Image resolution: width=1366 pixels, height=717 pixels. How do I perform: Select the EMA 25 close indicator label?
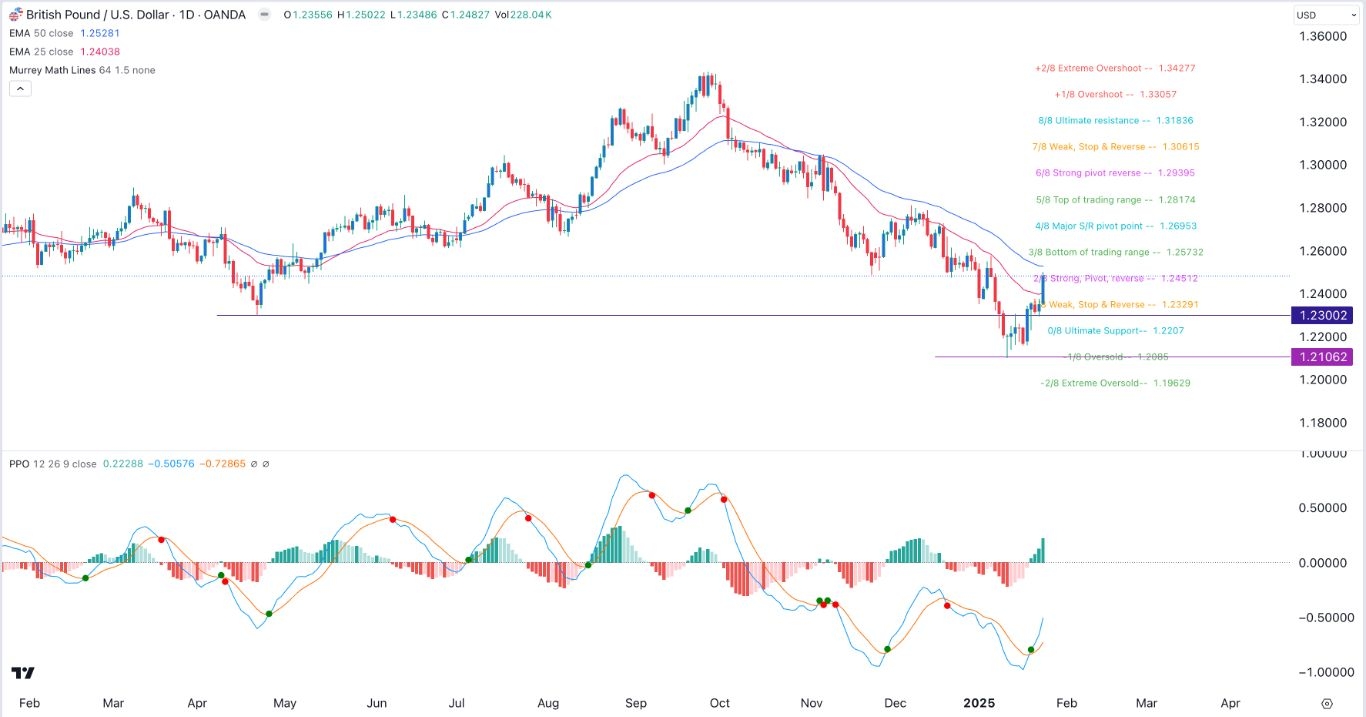(44, 51)
